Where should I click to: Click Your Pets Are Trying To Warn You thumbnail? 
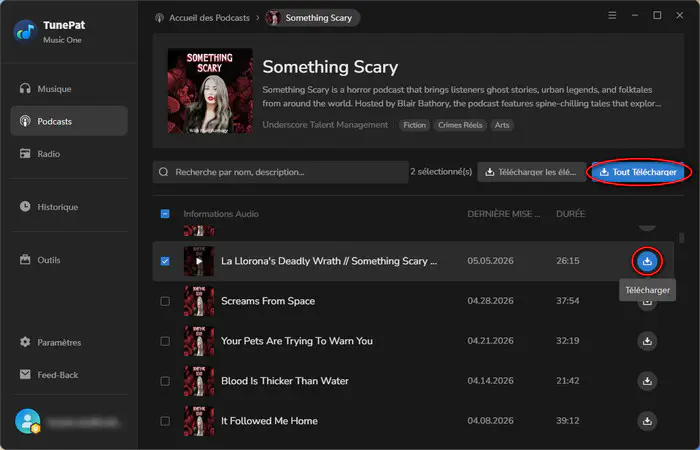(x=199, y=341)
